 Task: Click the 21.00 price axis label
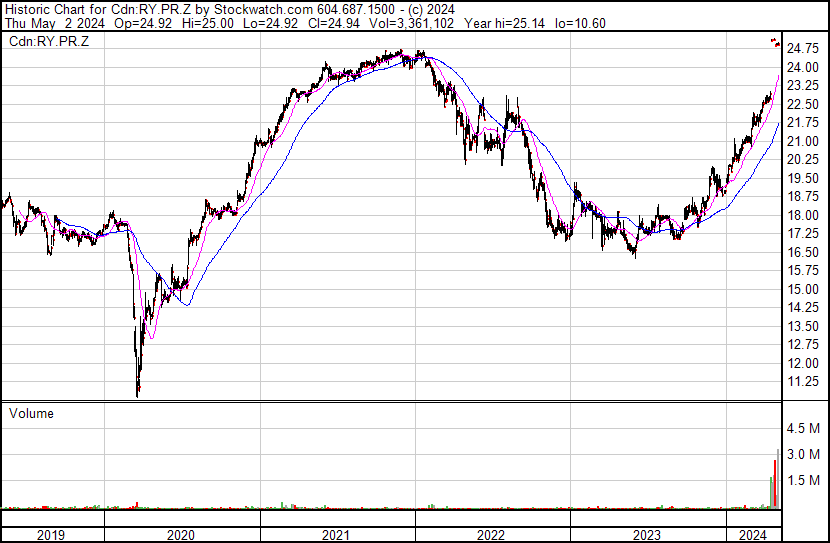(803, 141)
